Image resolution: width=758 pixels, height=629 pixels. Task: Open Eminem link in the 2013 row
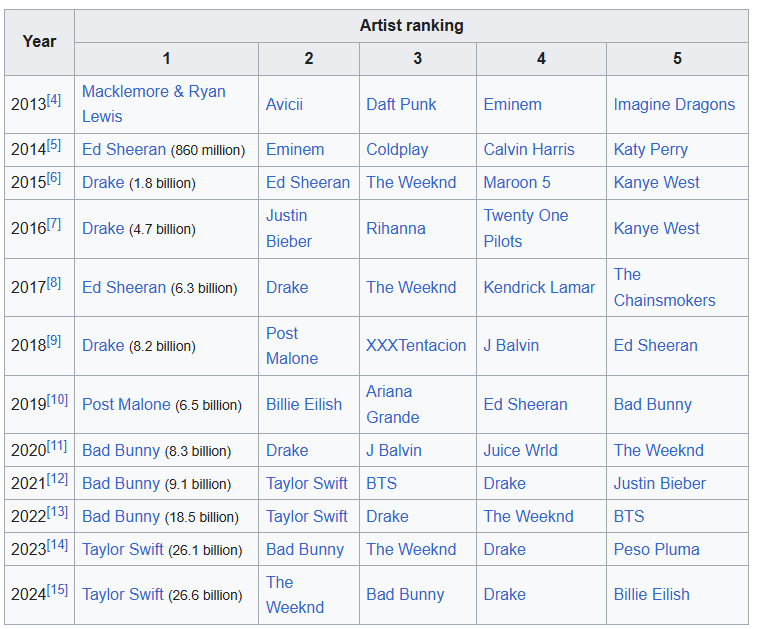coord(512,104)
